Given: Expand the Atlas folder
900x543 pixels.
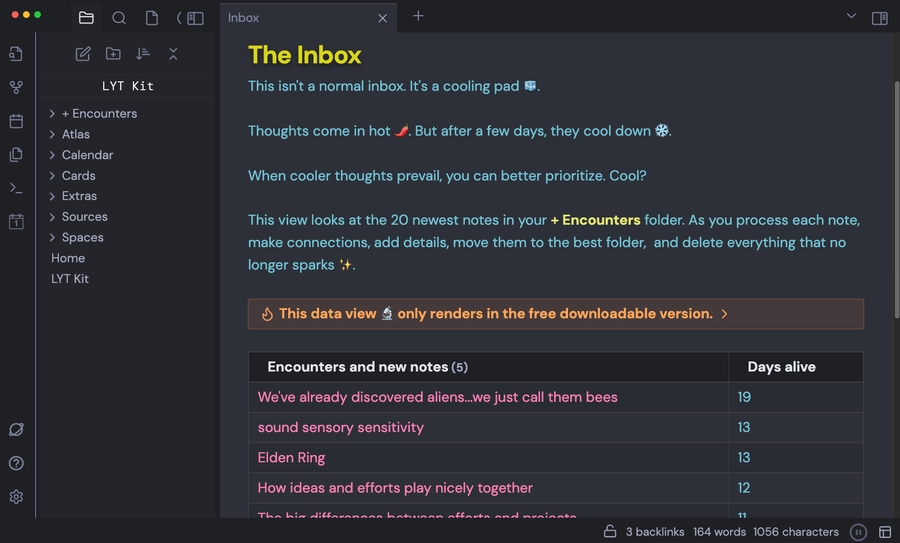Looking at the screenshot, I should point(52,134).
